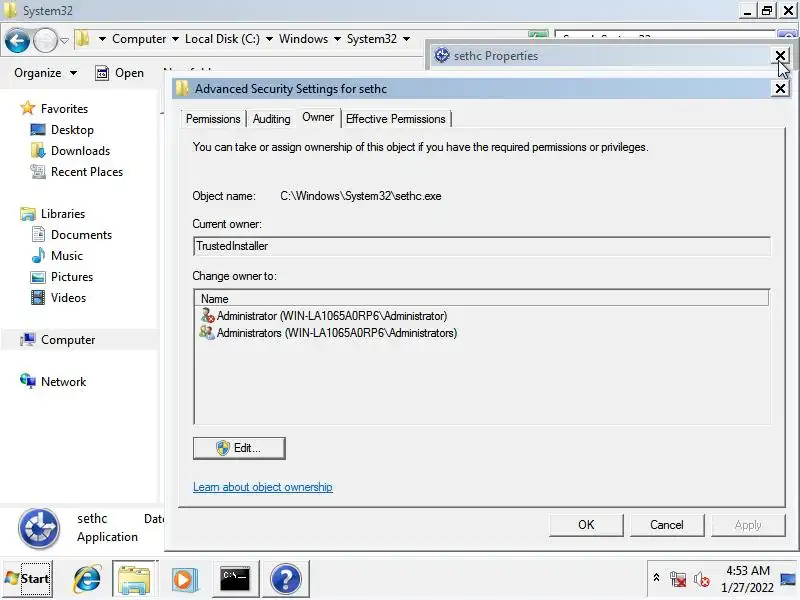The width and height of the screenshot is (800, 600).
Task: Click the Back navigation arrow in Explorer
Action: 17,40
